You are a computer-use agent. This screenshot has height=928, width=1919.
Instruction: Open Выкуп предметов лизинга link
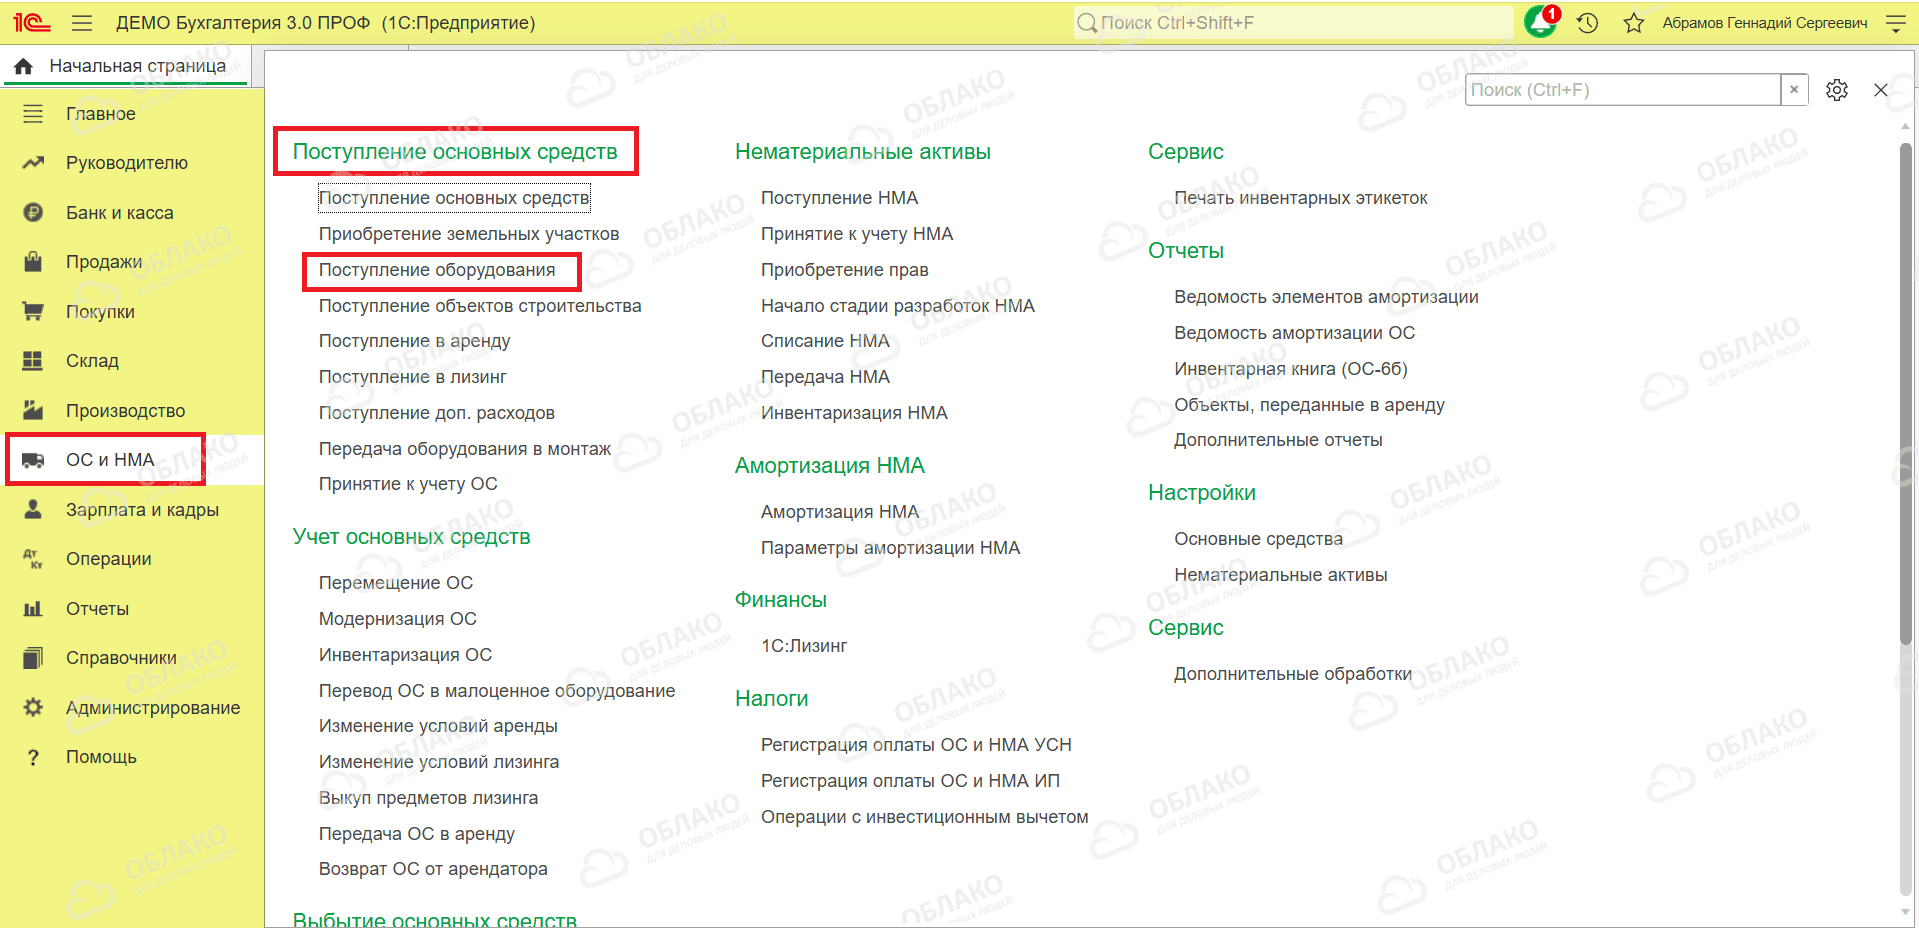[x=428, y=798]
